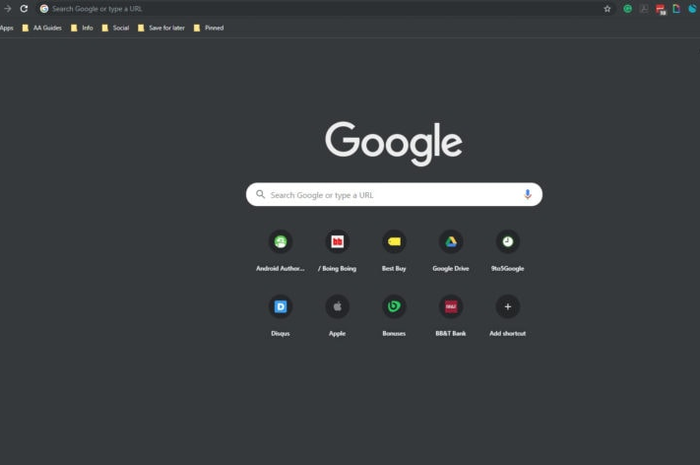Open the blue circular extension icon

click(692, 8)
